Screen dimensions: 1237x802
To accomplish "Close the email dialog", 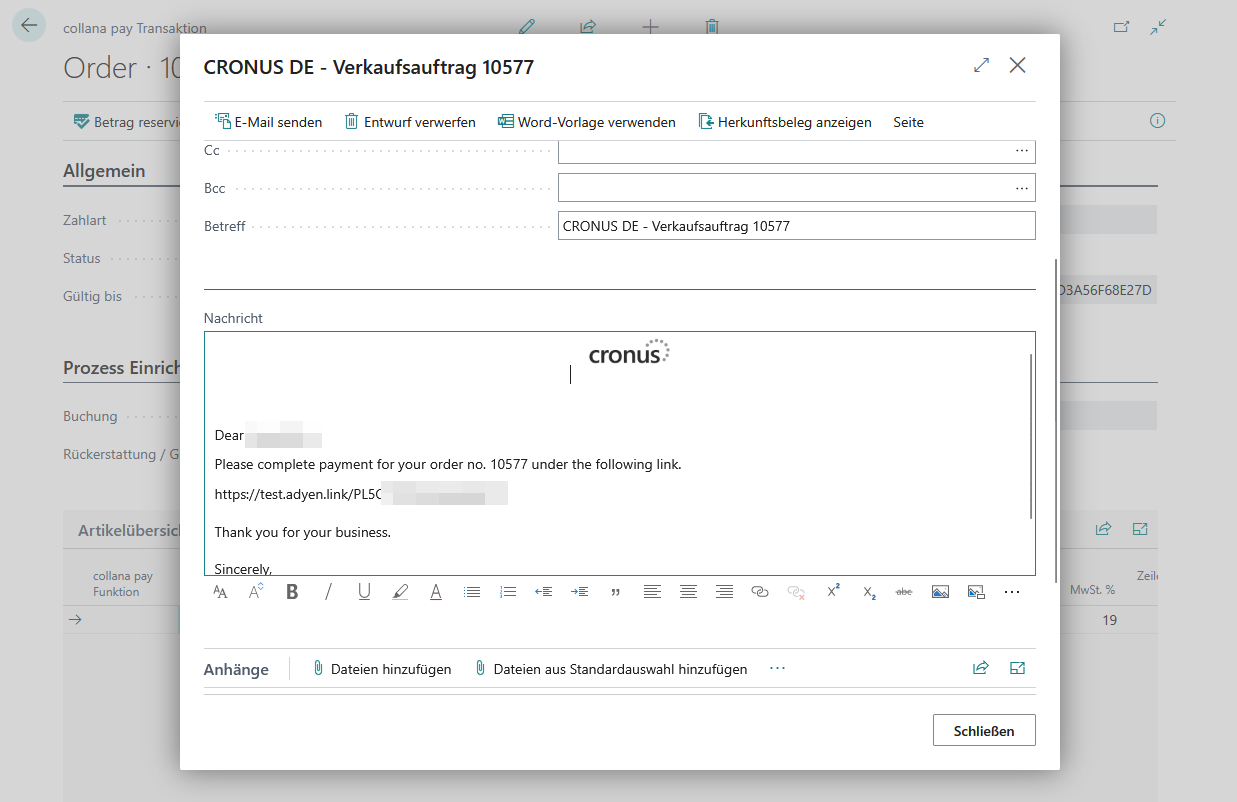I will [1017, 65].
